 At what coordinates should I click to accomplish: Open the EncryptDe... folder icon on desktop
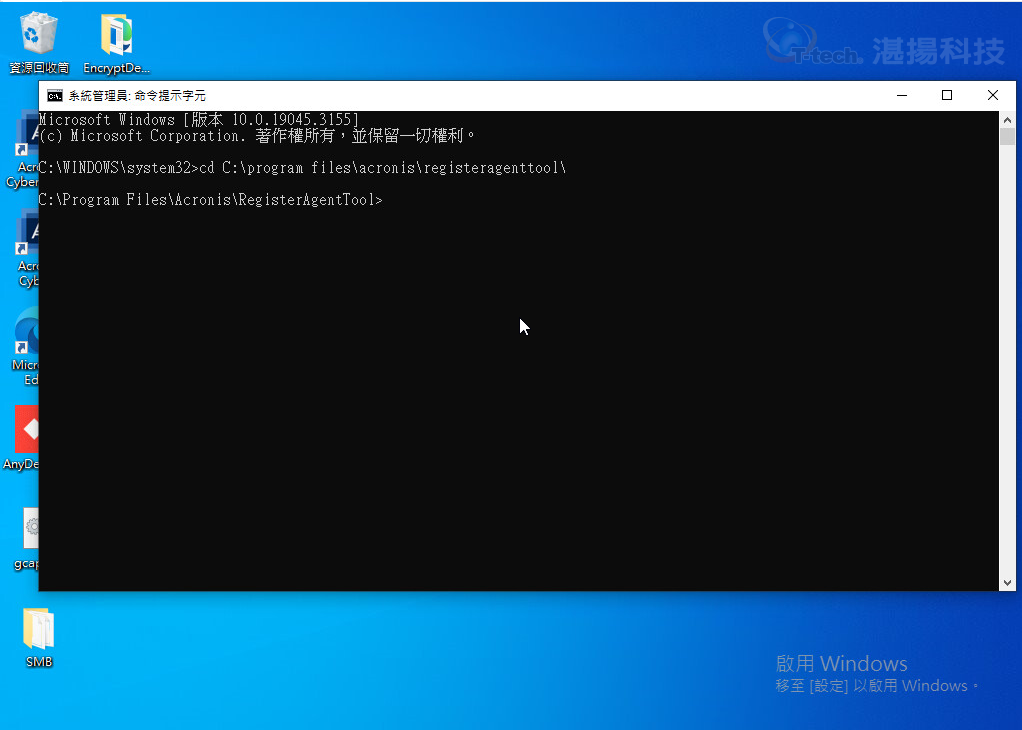point(117,42)
